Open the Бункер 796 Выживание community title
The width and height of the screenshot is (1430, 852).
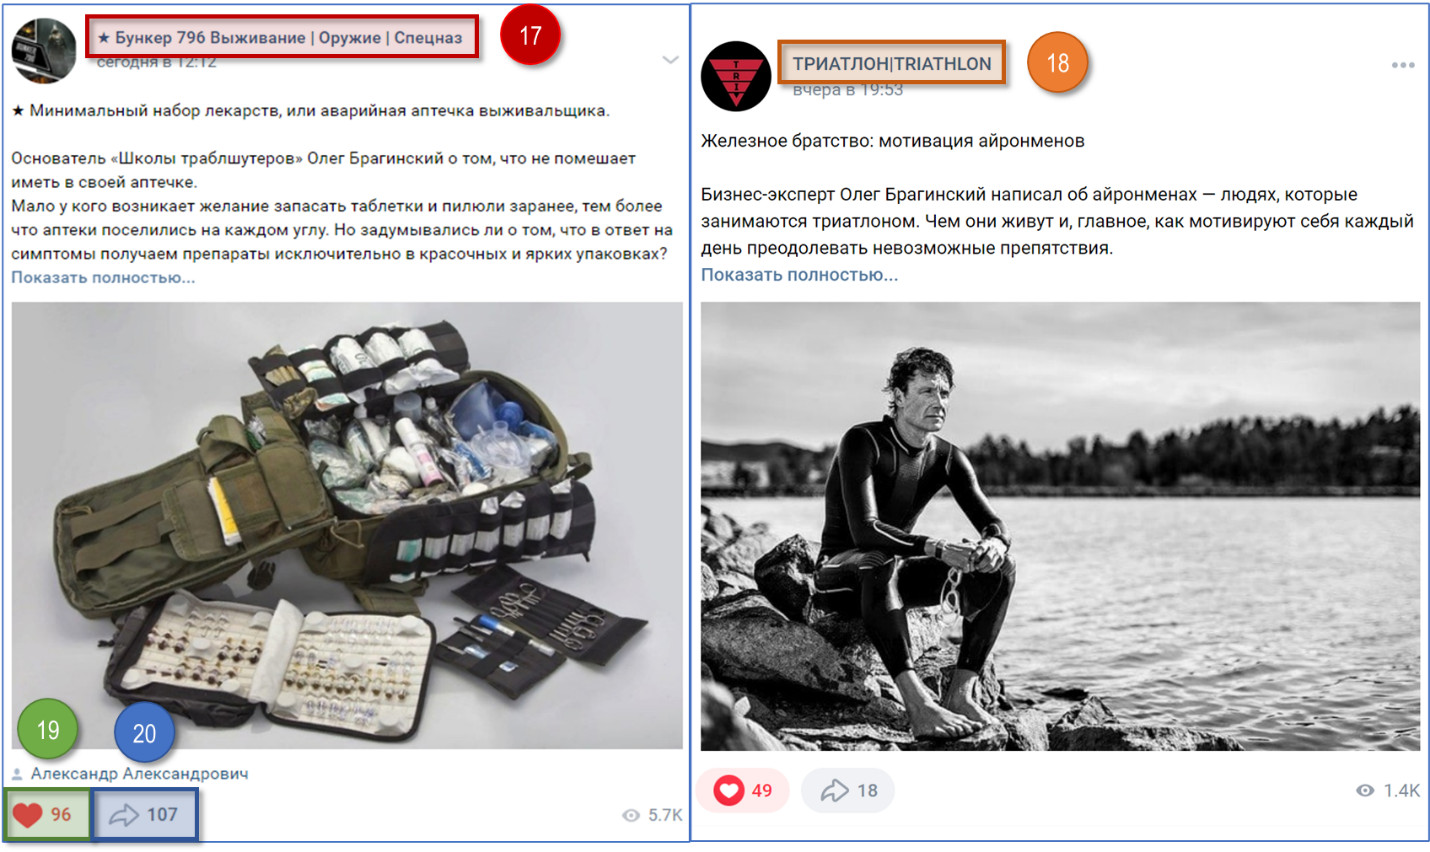tap(280, 37)
